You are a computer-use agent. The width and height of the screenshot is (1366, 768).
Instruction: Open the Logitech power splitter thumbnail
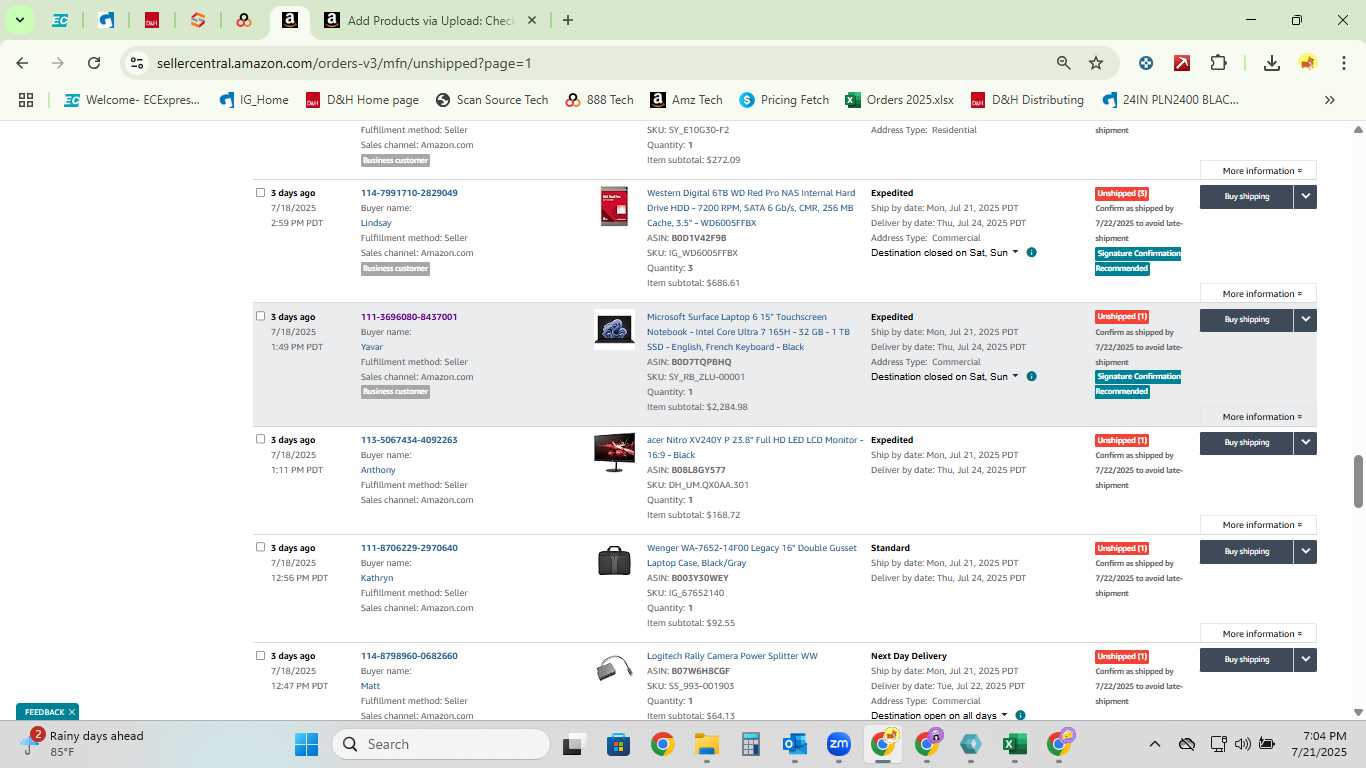pos(614,668)
